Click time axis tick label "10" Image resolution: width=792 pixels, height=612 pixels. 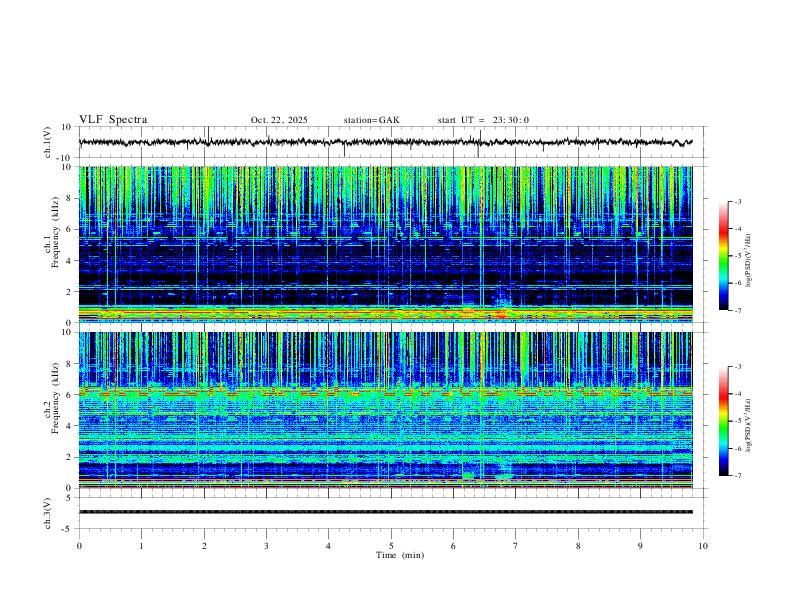(703, 546)
